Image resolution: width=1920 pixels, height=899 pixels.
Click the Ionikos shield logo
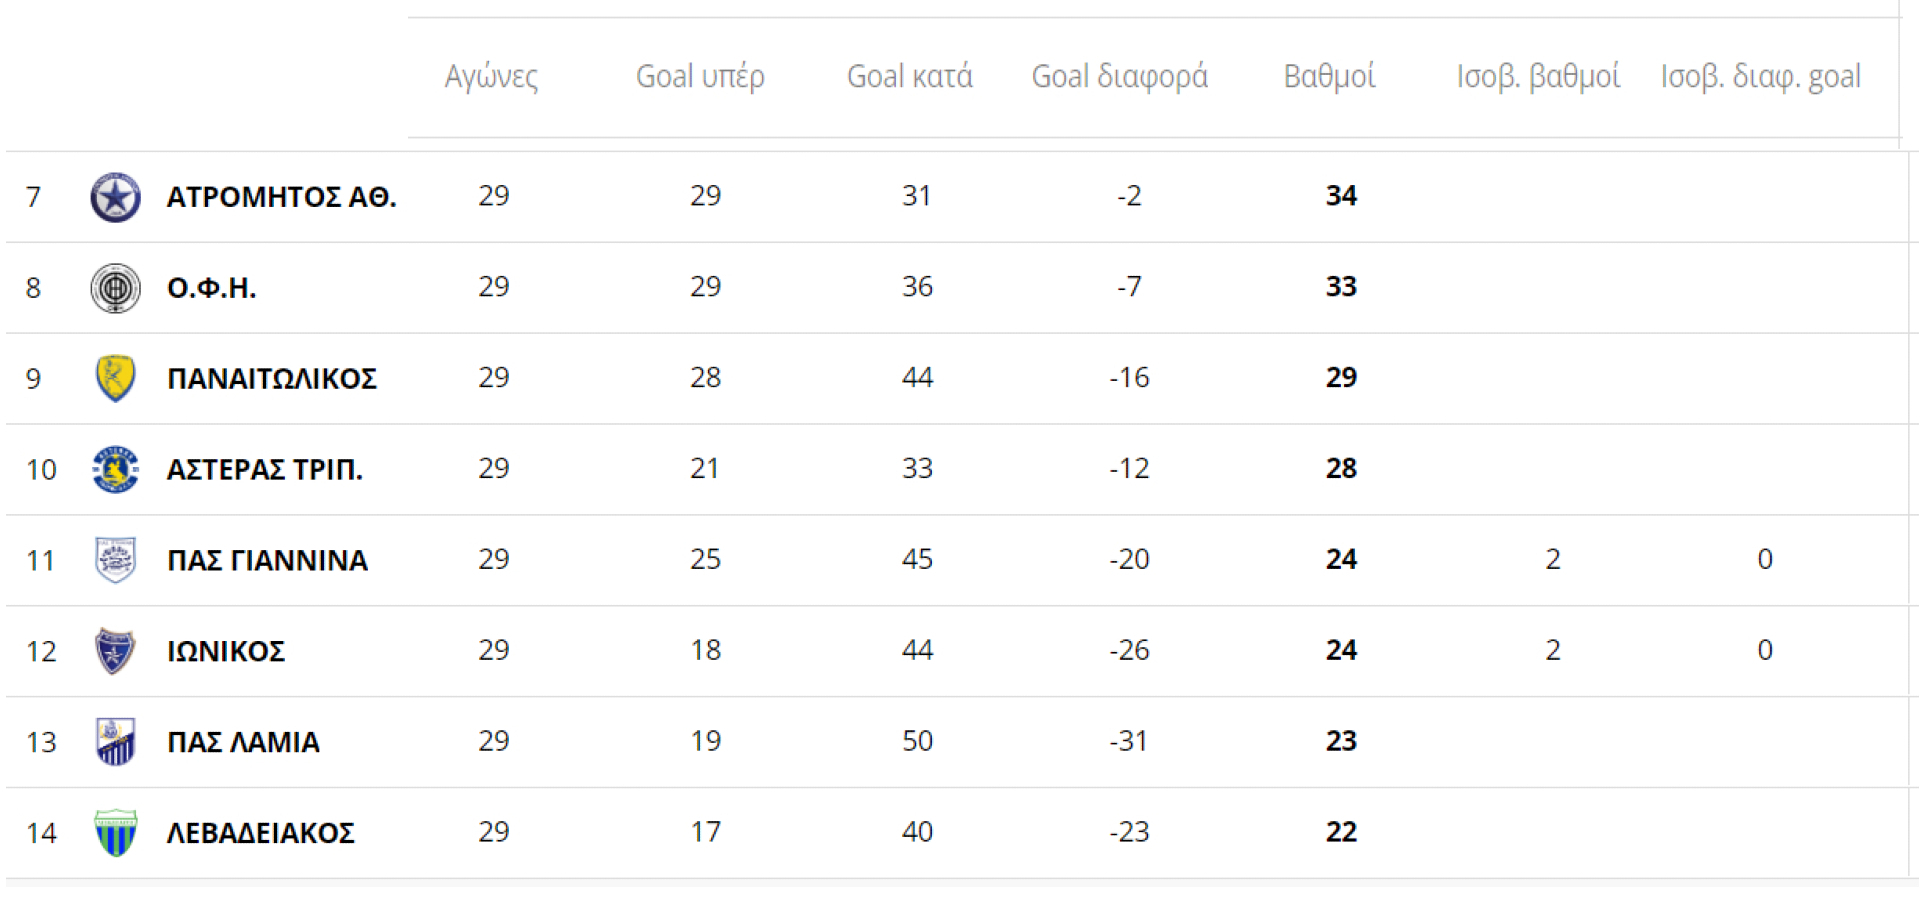(x=115, y=651)
